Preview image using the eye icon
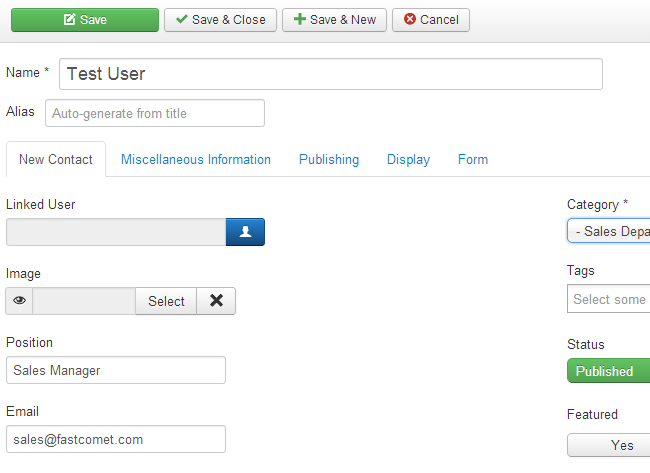The image size is (650, 473). [x=19, y=301]
